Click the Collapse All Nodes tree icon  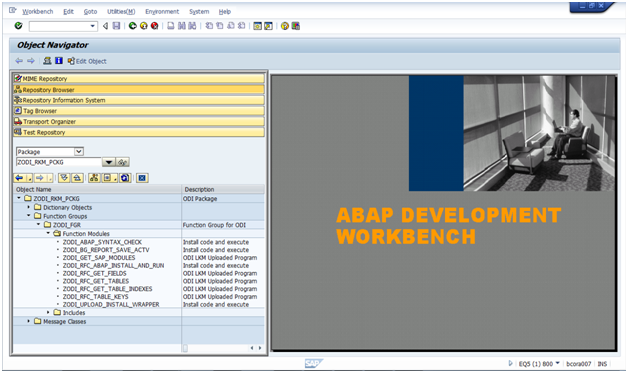(x=77, y=178)
